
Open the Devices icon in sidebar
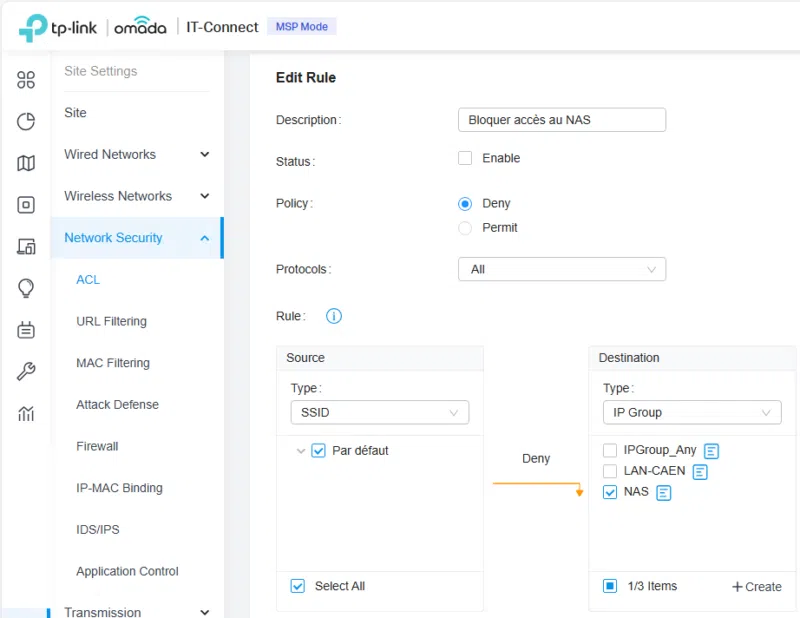click(26, 205)
